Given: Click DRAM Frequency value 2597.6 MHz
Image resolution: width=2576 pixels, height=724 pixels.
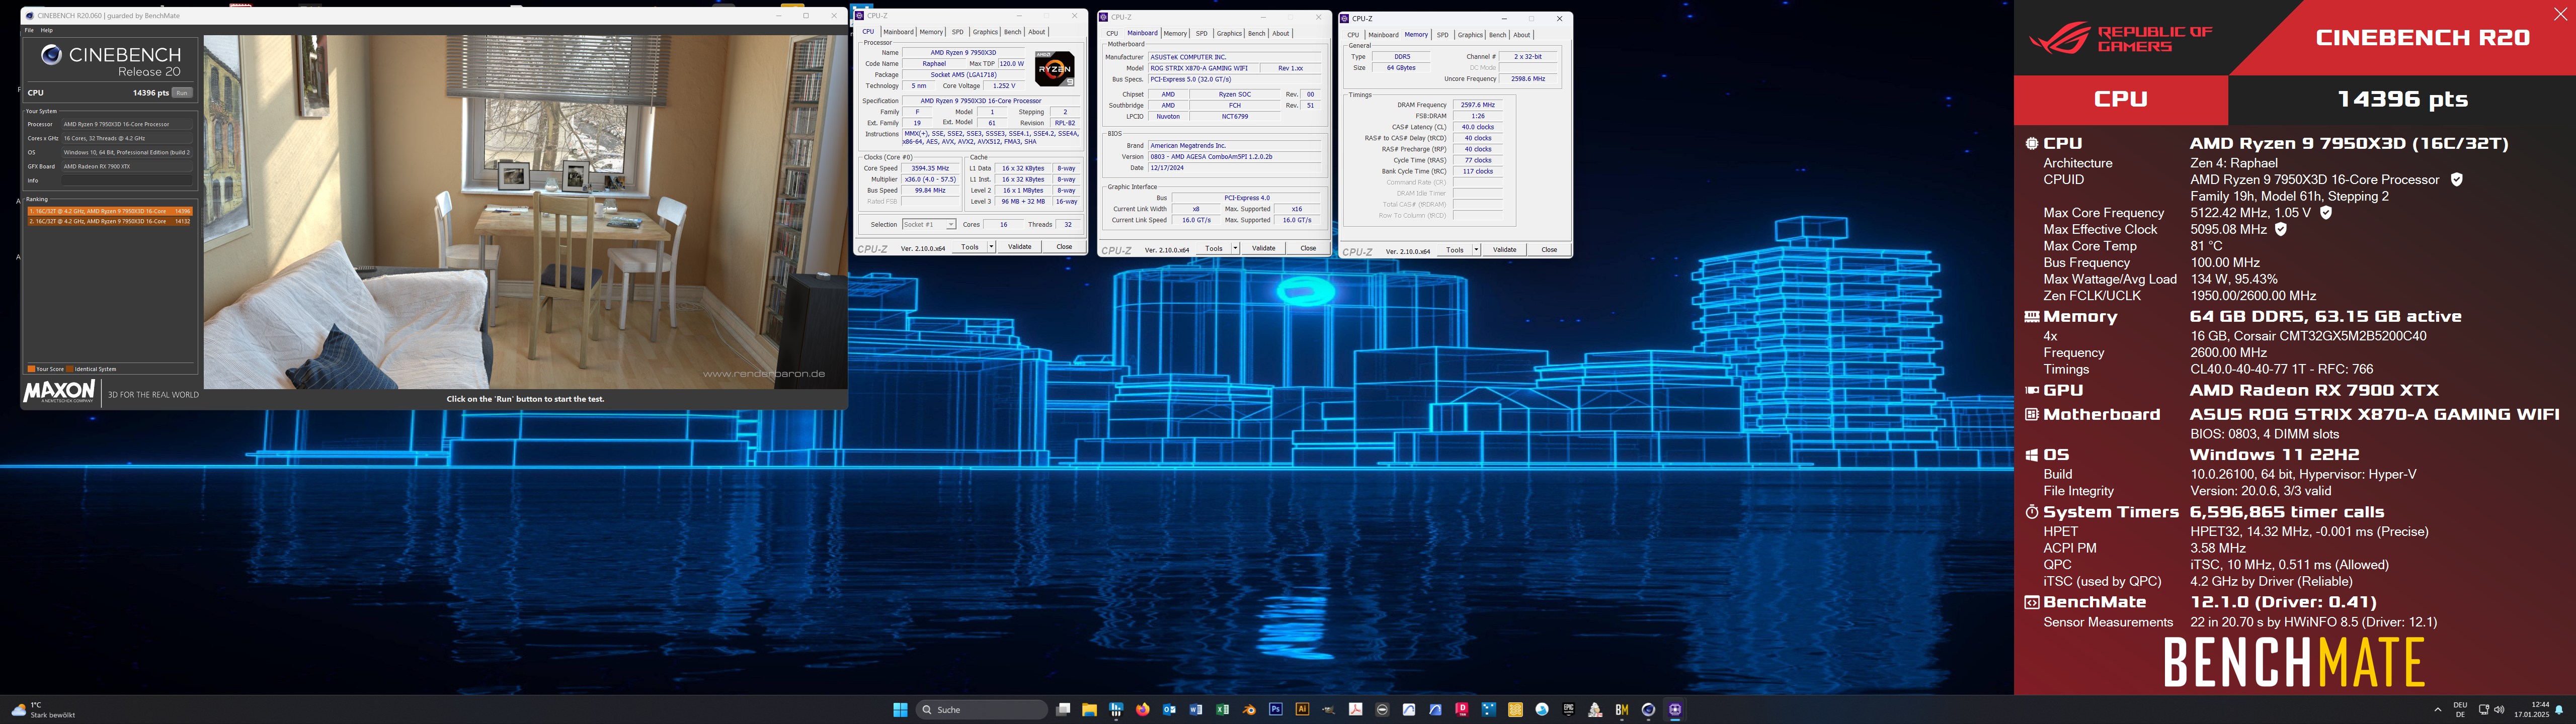Looking at the screenshot, I should pos(1477,105).
